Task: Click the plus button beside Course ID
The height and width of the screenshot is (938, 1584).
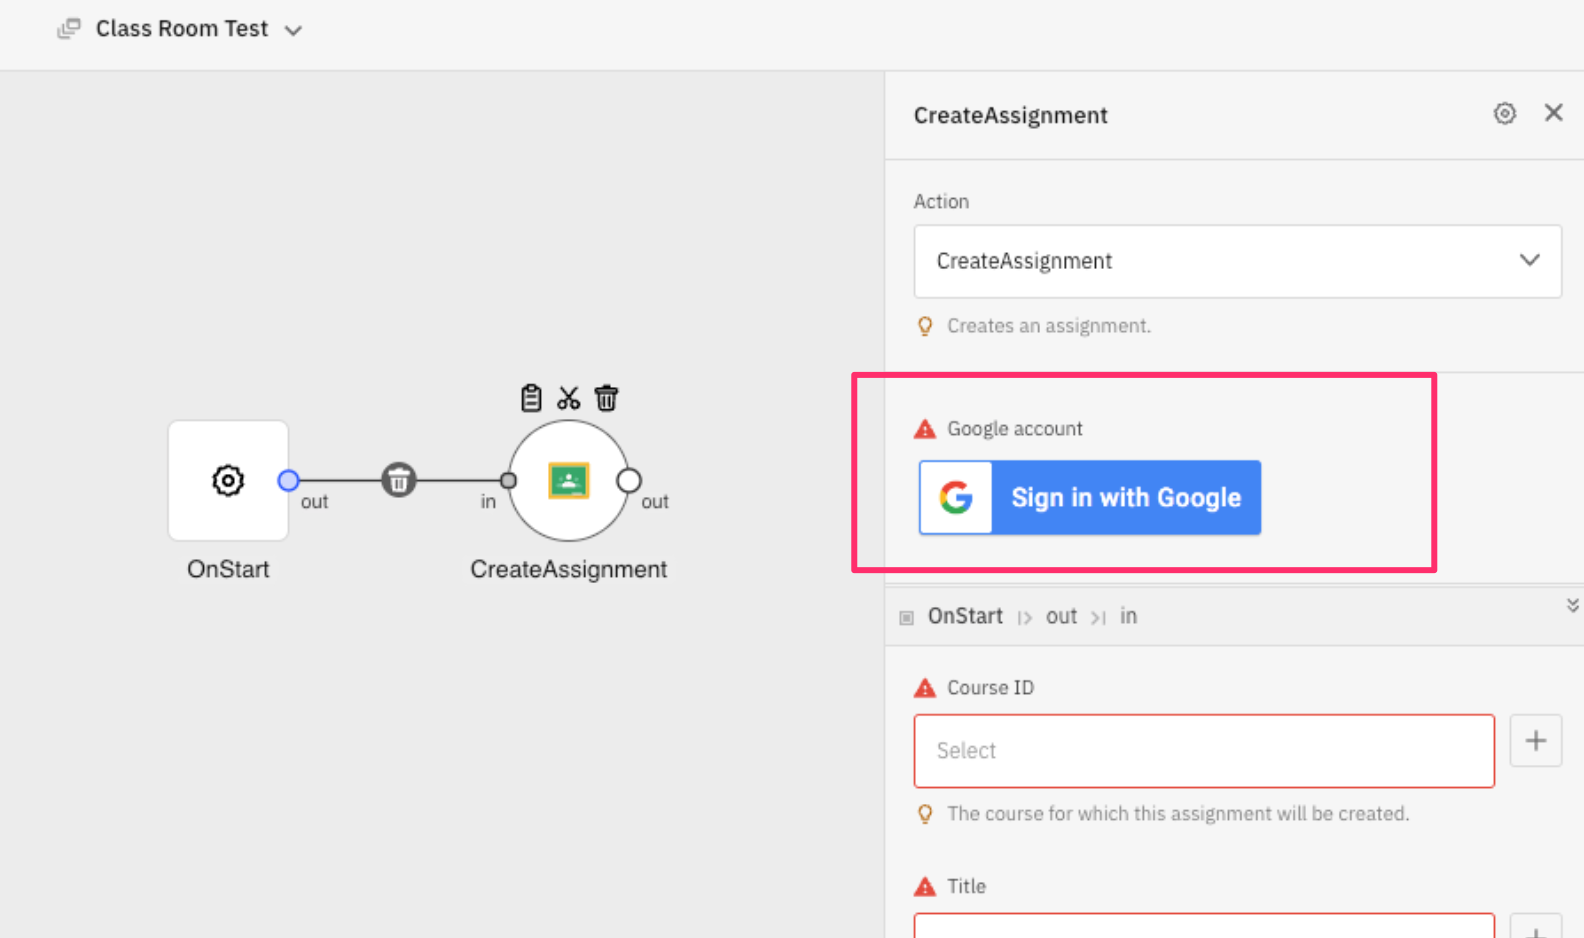Action: tap(1535, 741)
